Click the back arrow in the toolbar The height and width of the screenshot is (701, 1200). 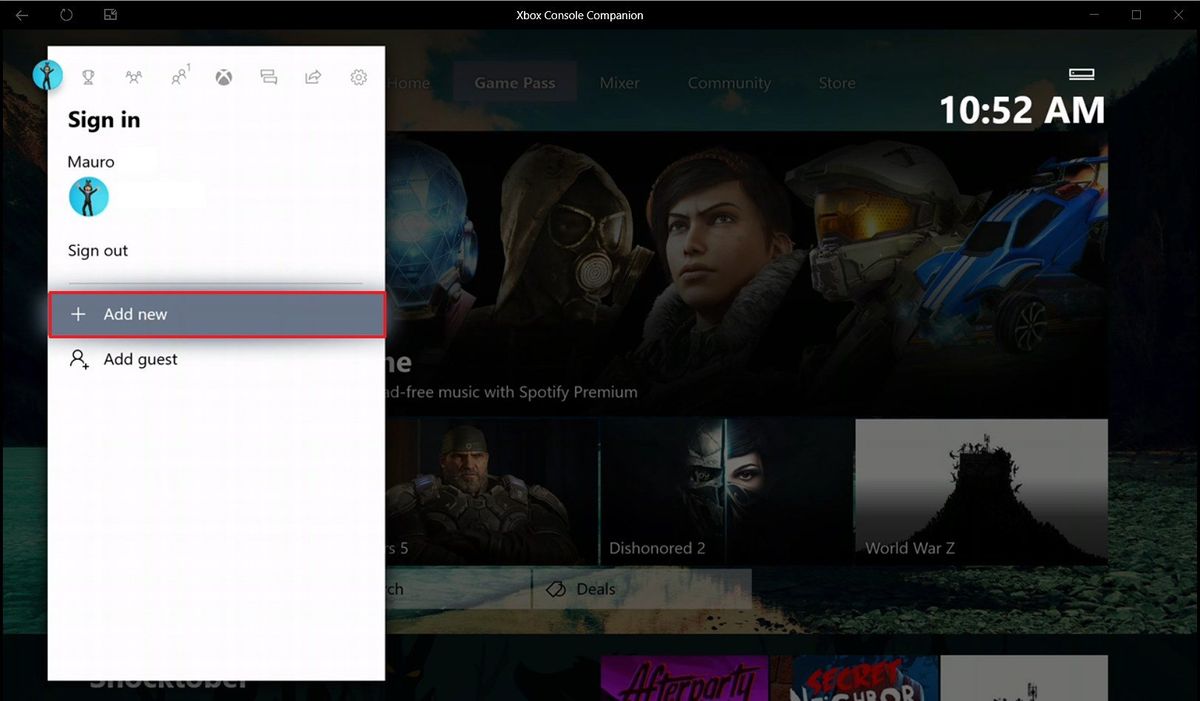pos(21,15)
